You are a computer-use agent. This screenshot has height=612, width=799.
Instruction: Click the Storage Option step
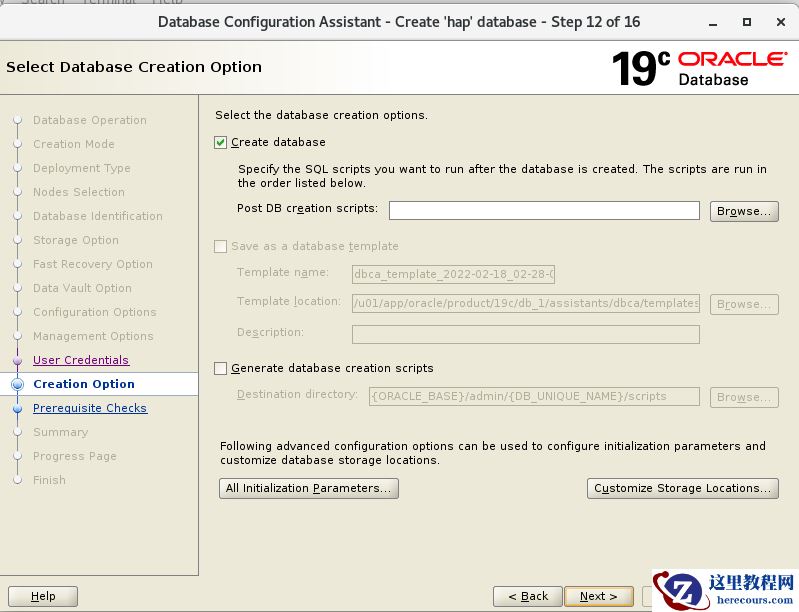(x=76, y=240)
